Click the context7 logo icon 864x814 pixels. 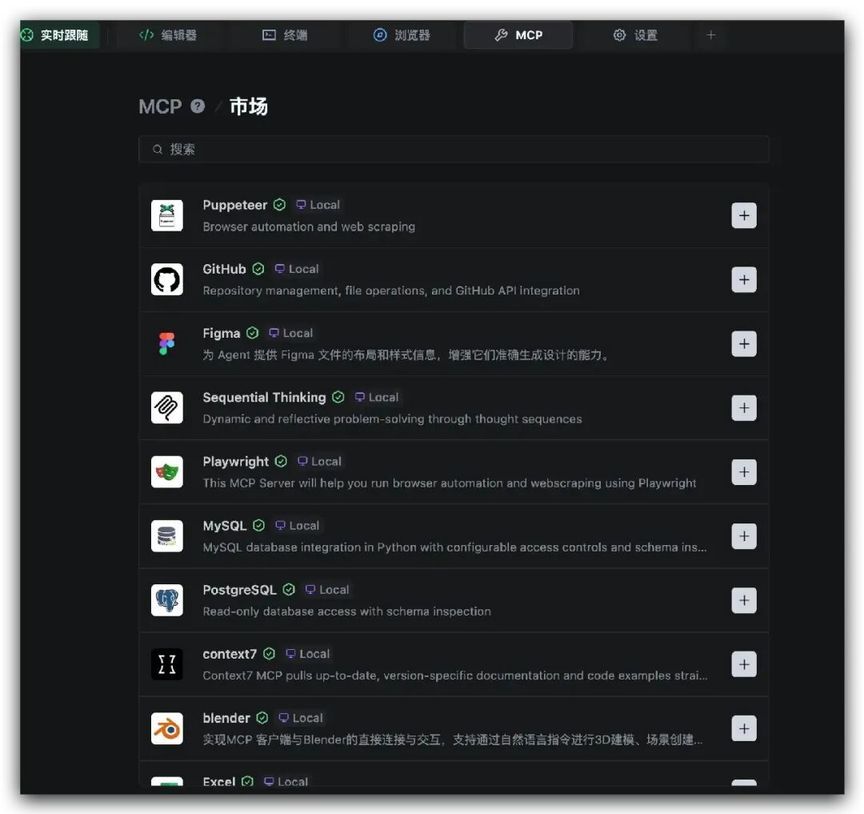(167, 664)
